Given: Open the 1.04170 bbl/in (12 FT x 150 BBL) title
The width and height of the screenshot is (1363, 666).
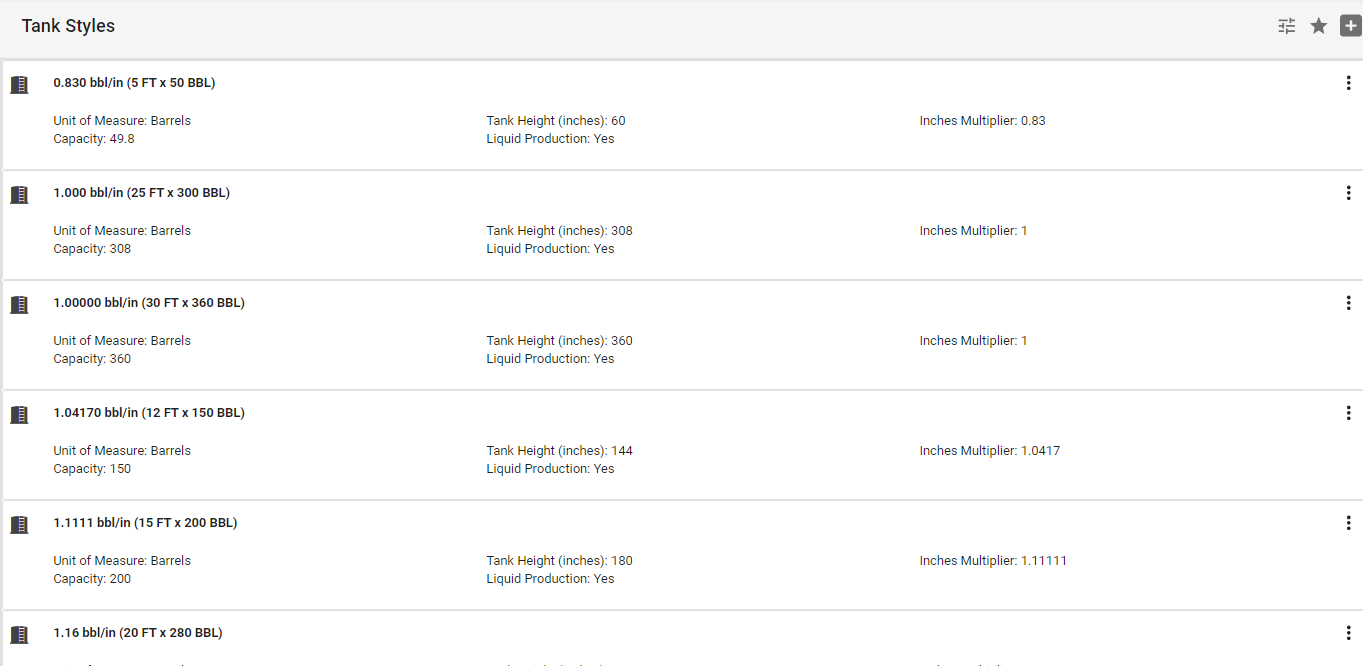Looking at the screenshot, I should 149,413.
